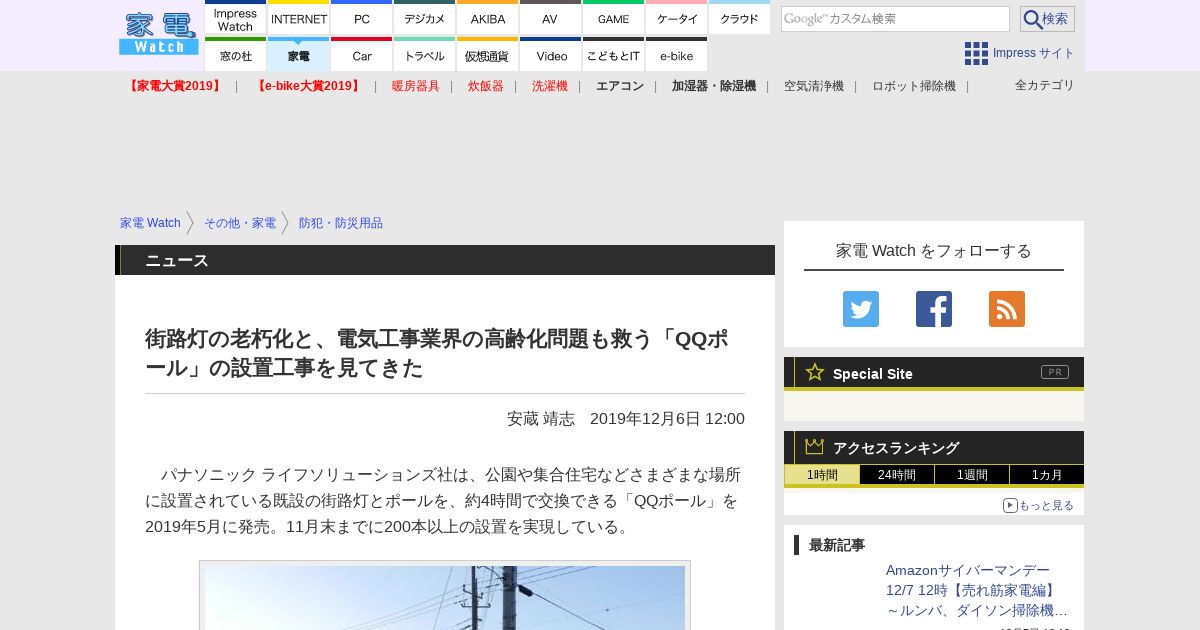Go to the エアコン category
Screen dimensions: 1200x630
620,86
